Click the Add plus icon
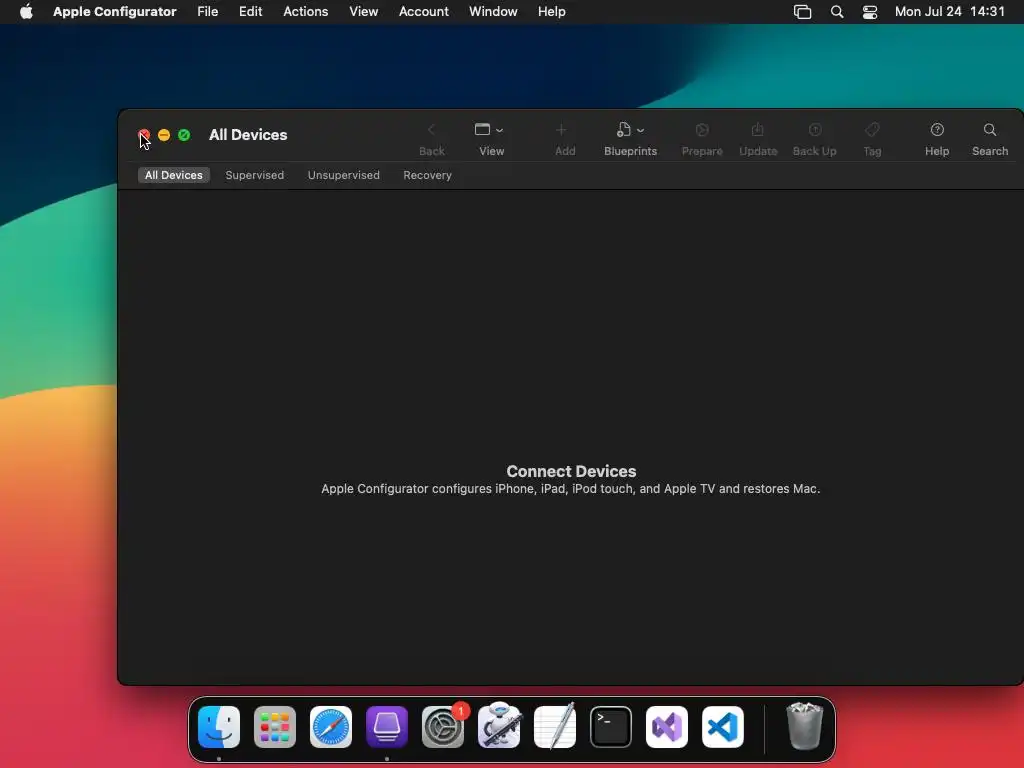The width and height of the screenshot is (1024, 768). tap(562, 130)
